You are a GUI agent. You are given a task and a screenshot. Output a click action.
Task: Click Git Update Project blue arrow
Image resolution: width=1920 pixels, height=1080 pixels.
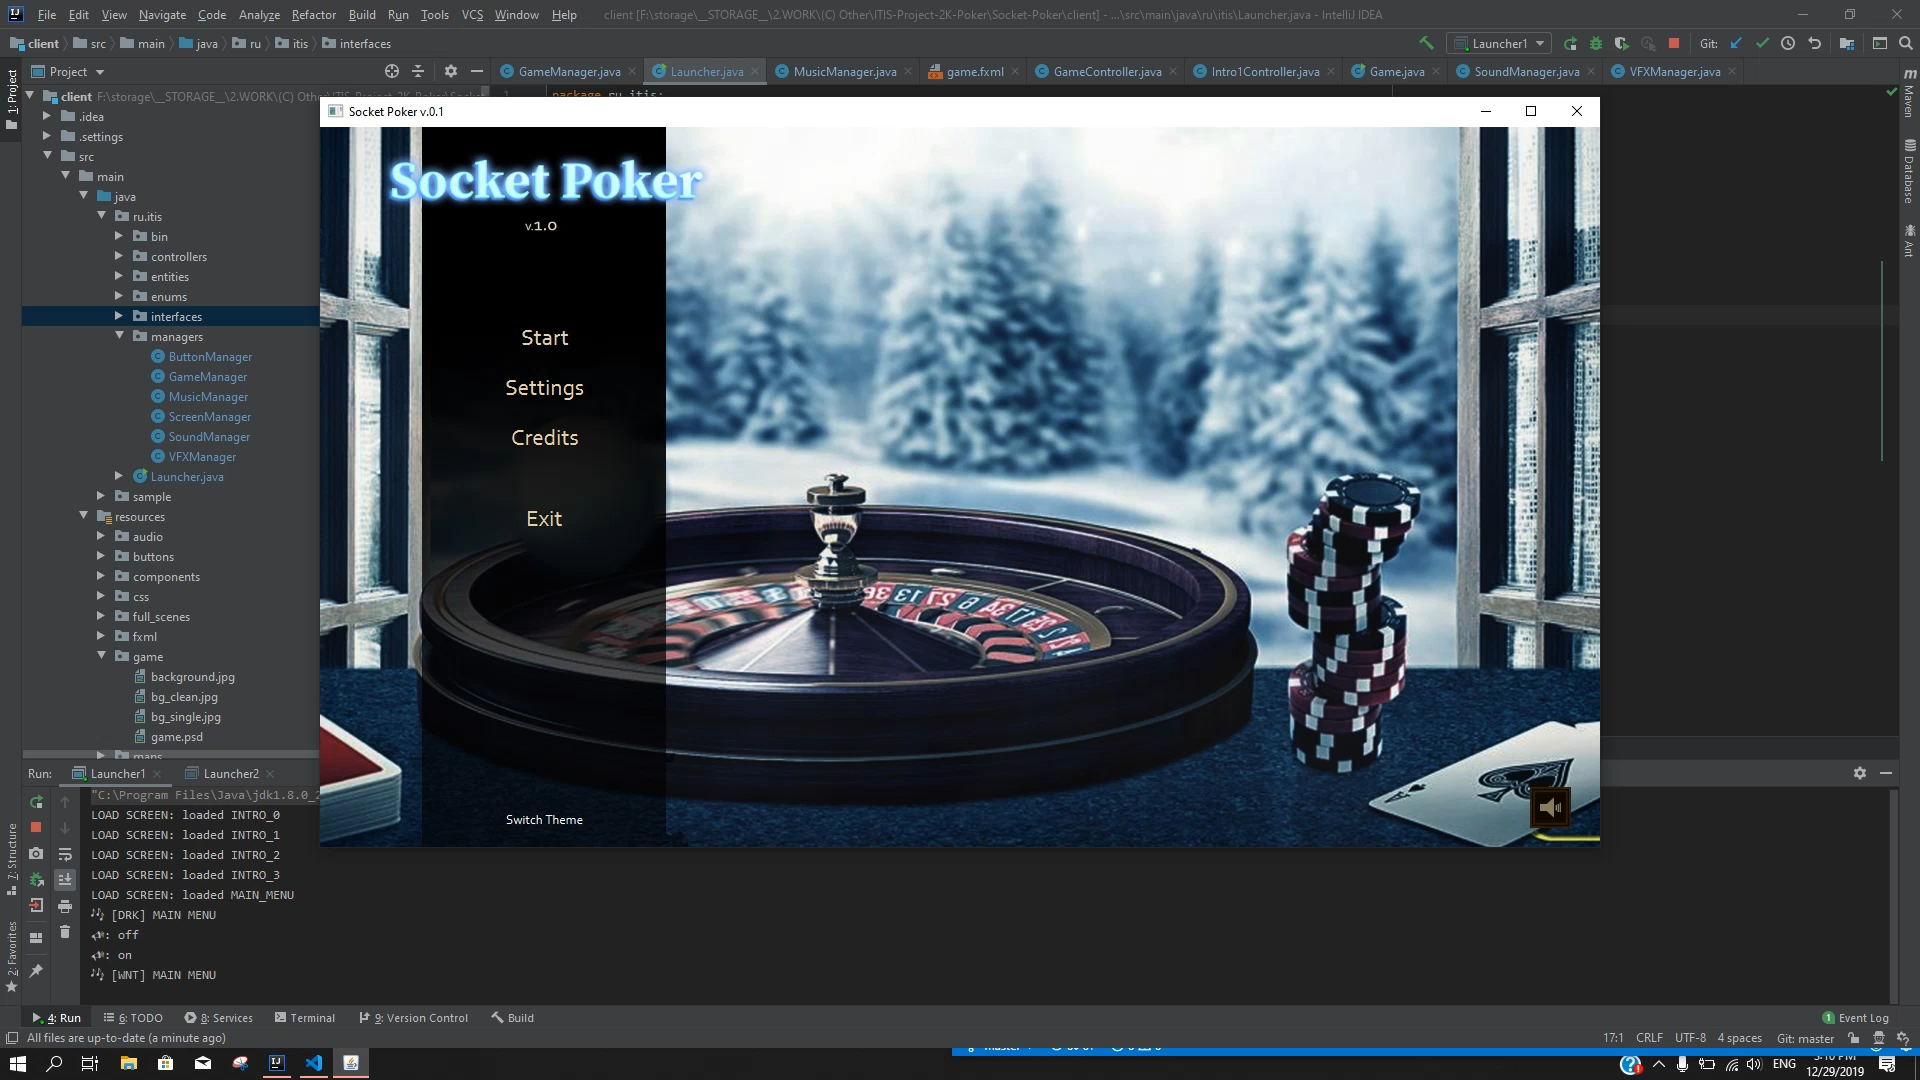[1736, 43]
